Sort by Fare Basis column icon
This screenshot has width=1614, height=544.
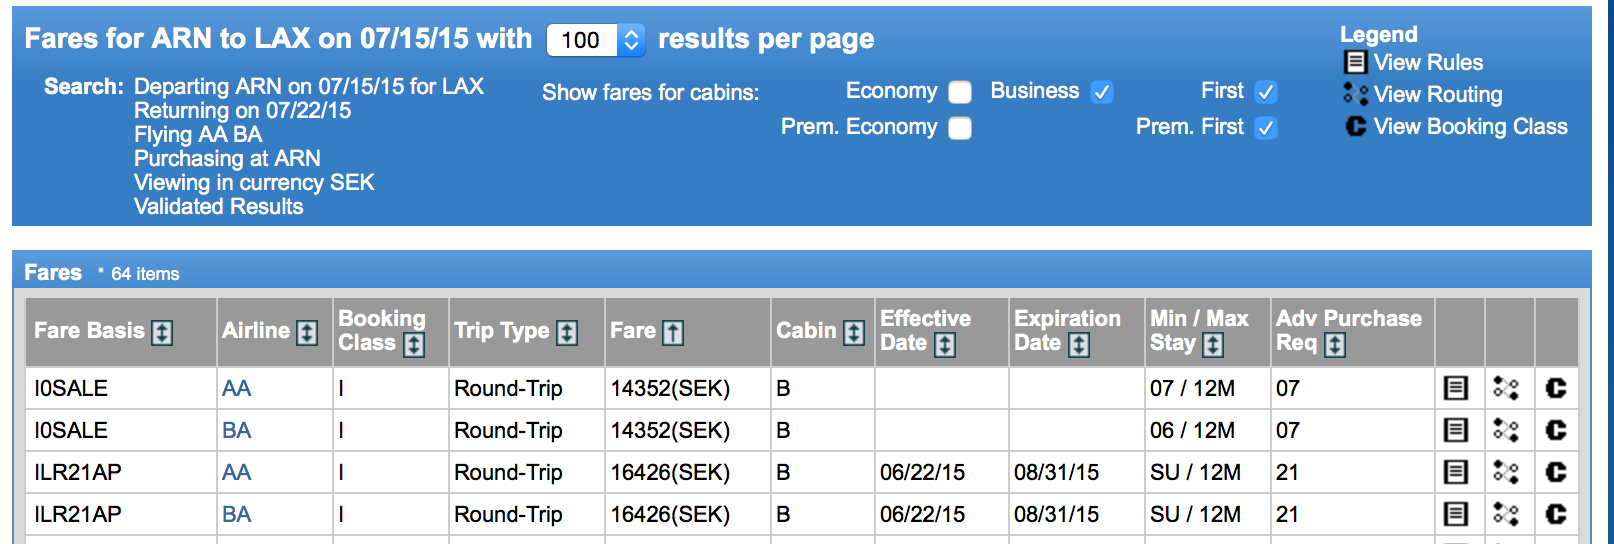tap(162, 332)
